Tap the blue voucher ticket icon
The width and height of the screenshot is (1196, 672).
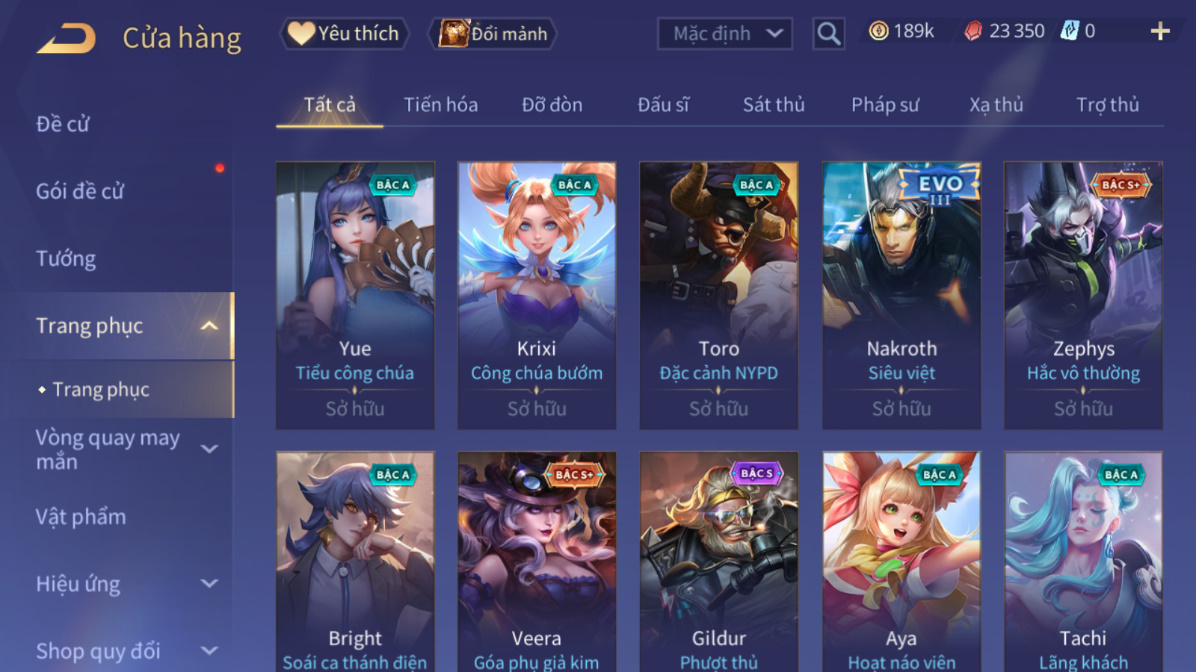point(1069,31)
